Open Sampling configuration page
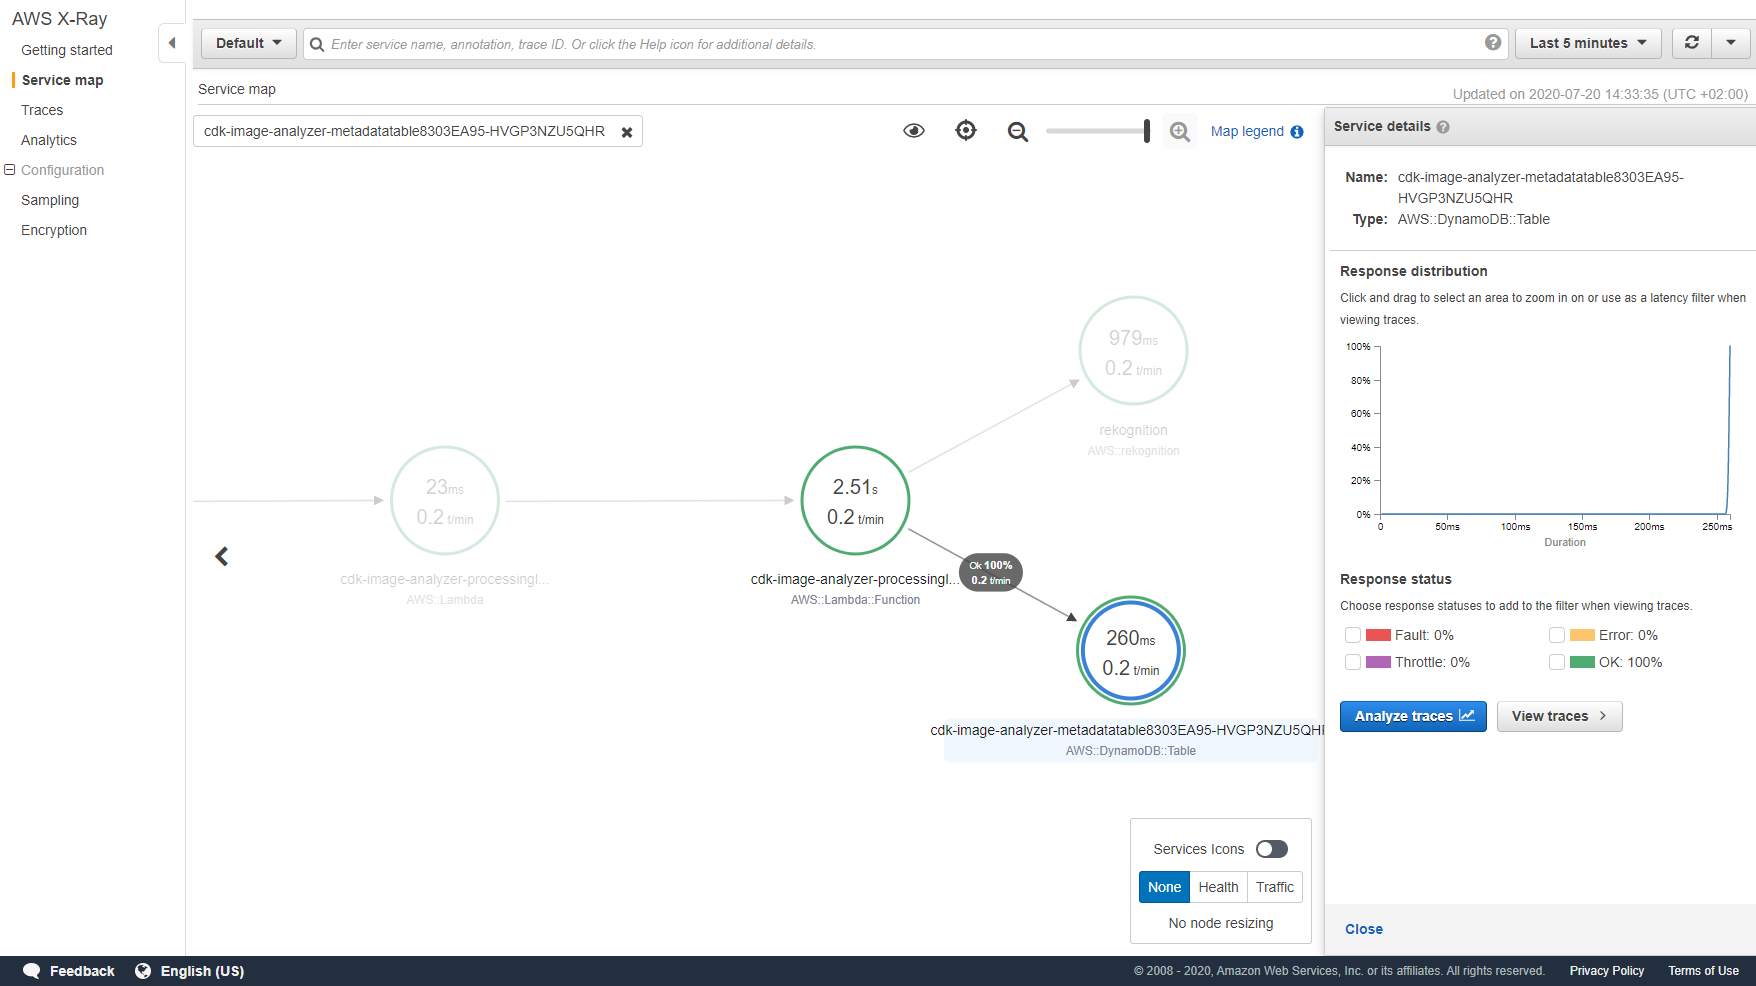Viewport: 1756px width, 986px height. point(50,200)
